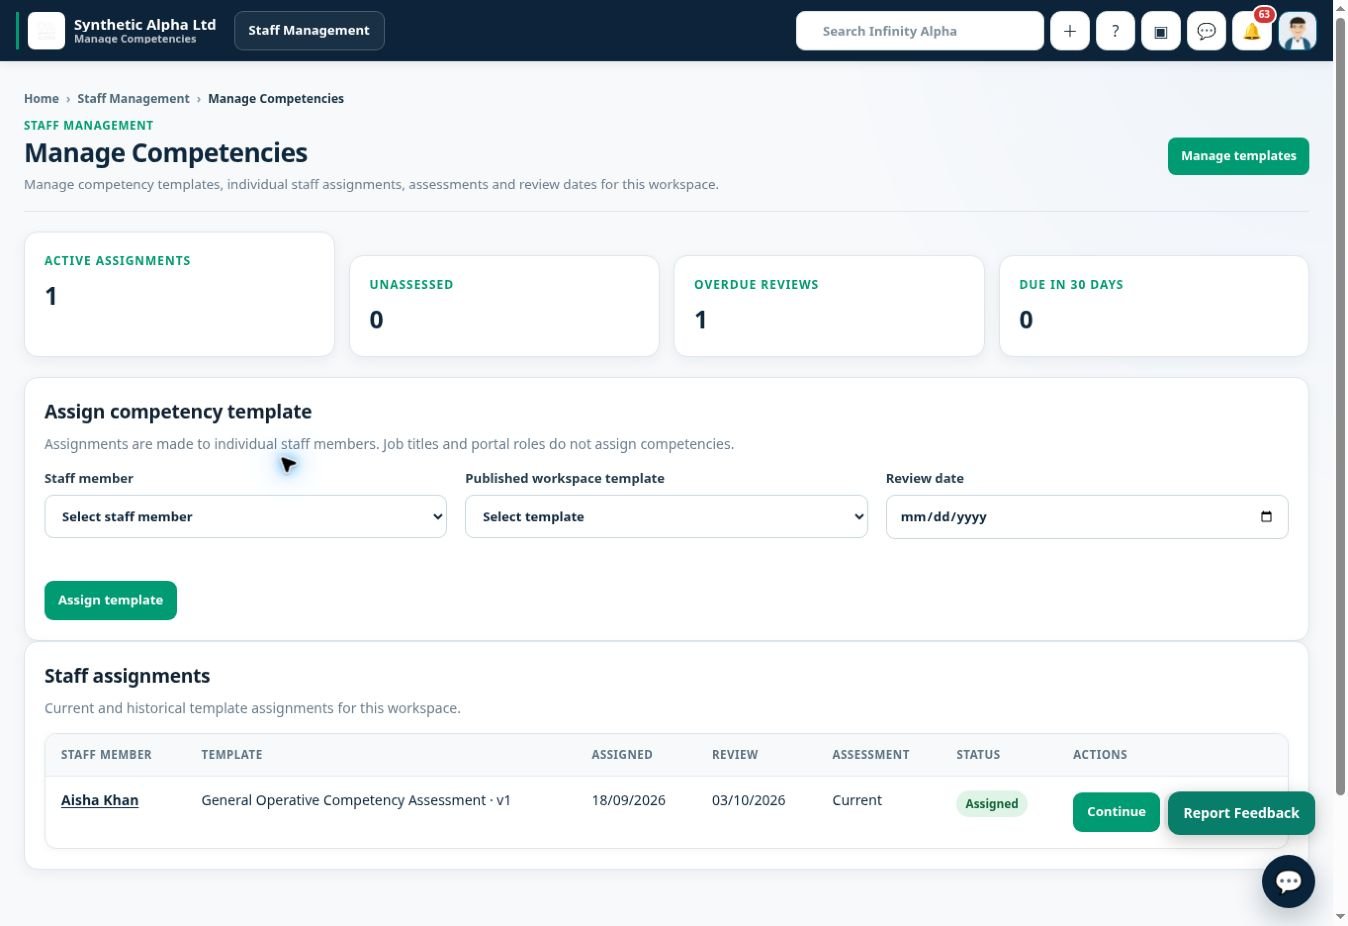The image size is (1348, 926).
Task: Click the square panel icon in header
Action: click(1161, 31)
